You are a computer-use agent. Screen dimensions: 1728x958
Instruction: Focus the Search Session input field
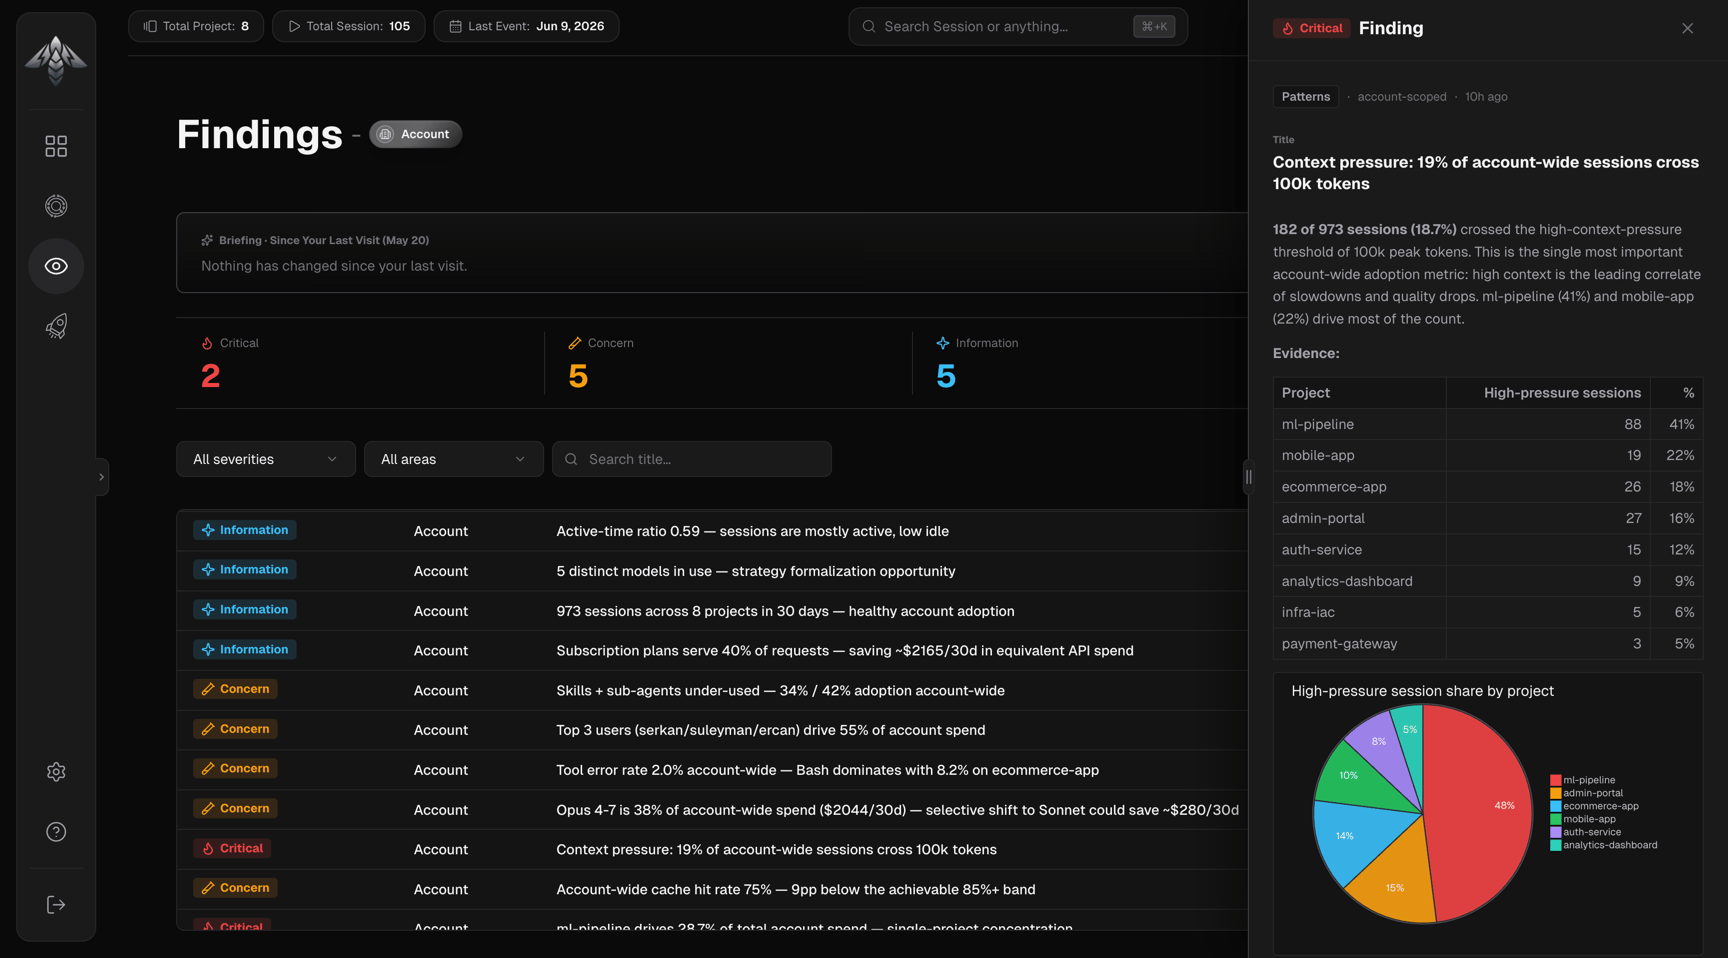(1018, 26)
